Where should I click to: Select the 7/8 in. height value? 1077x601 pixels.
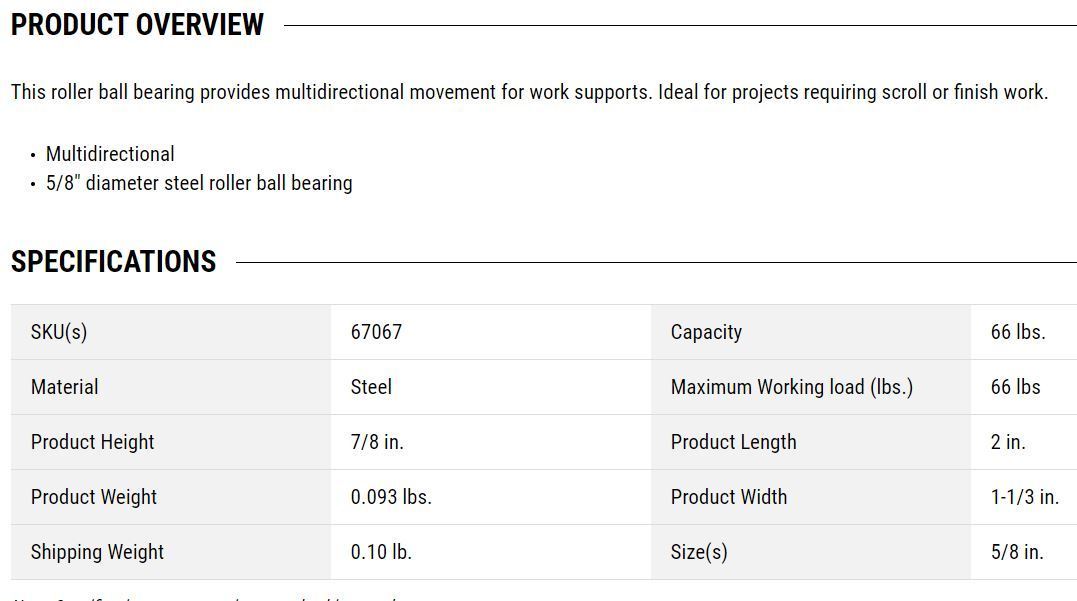(x=376, y=442)
